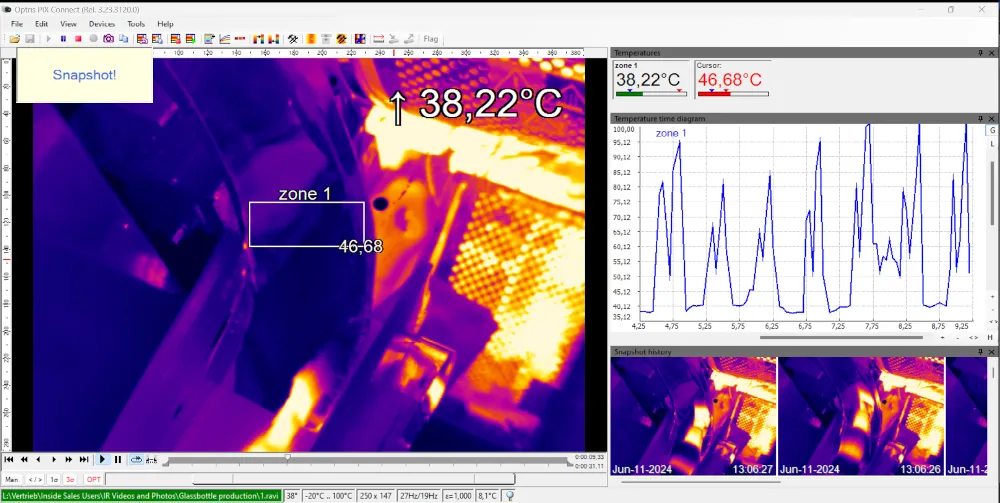Toggle pin on Snapshot history panel

click(980, 352)
